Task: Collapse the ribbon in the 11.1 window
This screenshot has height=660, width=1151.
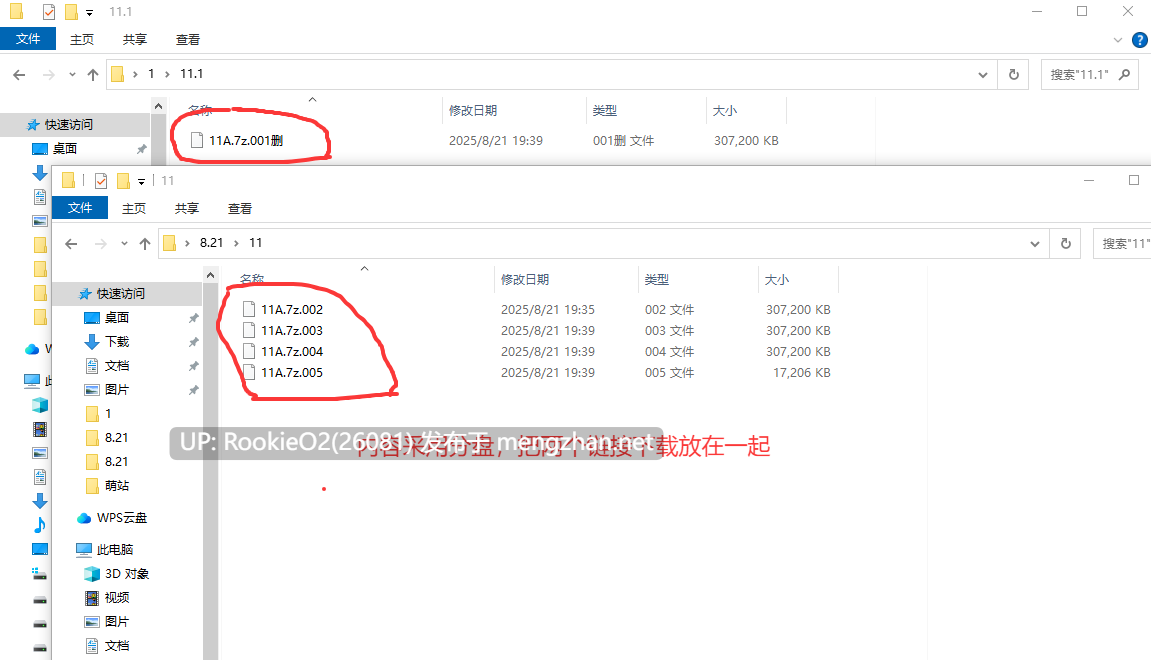Action: (1118, 40)
